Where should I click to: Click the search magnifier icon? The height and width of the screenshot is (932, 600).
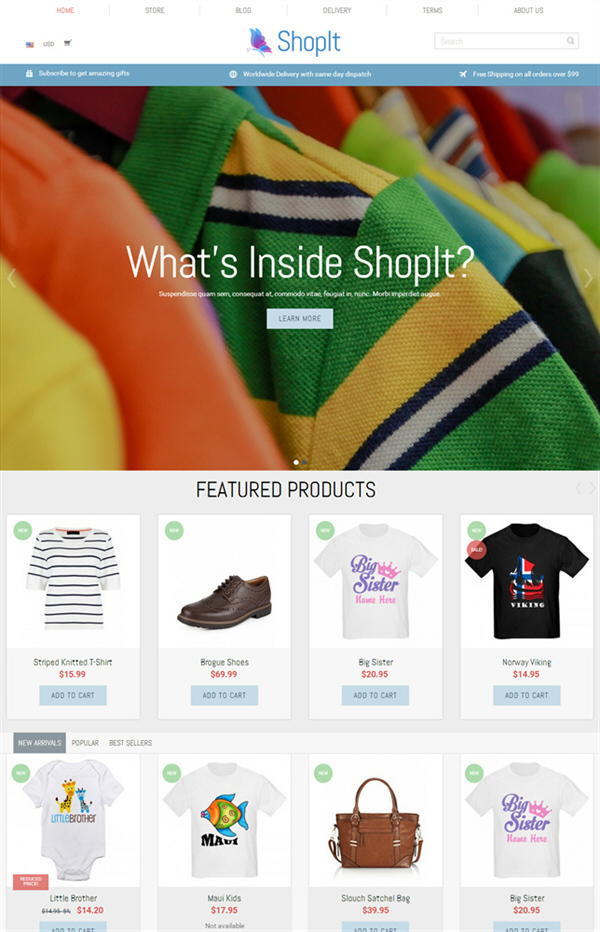[570, 41]
